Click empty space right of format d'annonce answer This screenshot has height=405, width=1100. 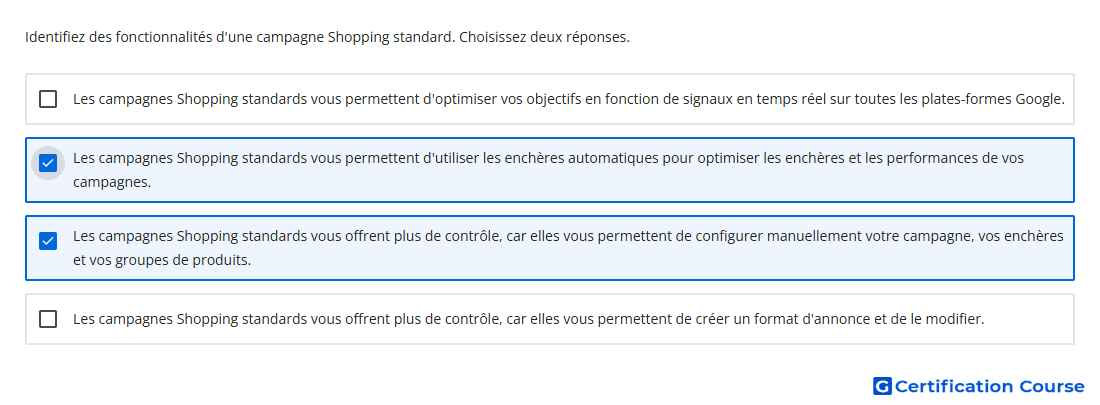coord(1028,319)
